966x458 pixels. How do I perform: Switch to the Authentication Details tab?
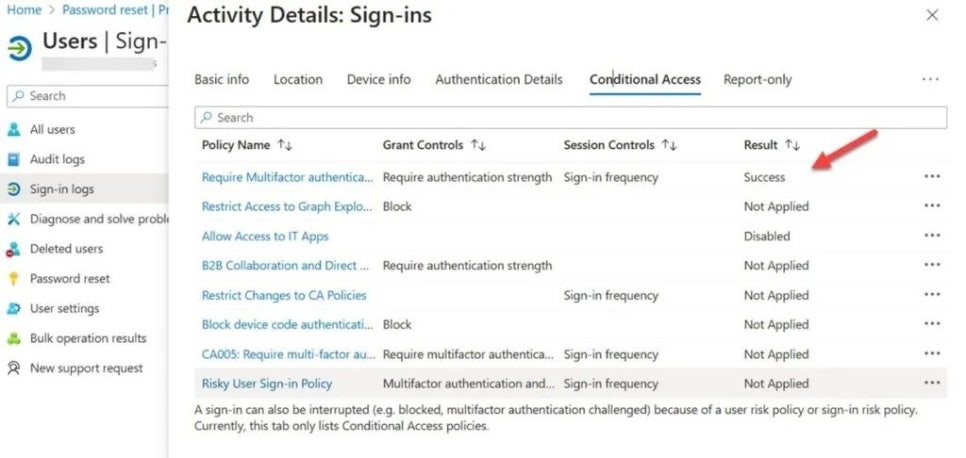click(498, 80)
